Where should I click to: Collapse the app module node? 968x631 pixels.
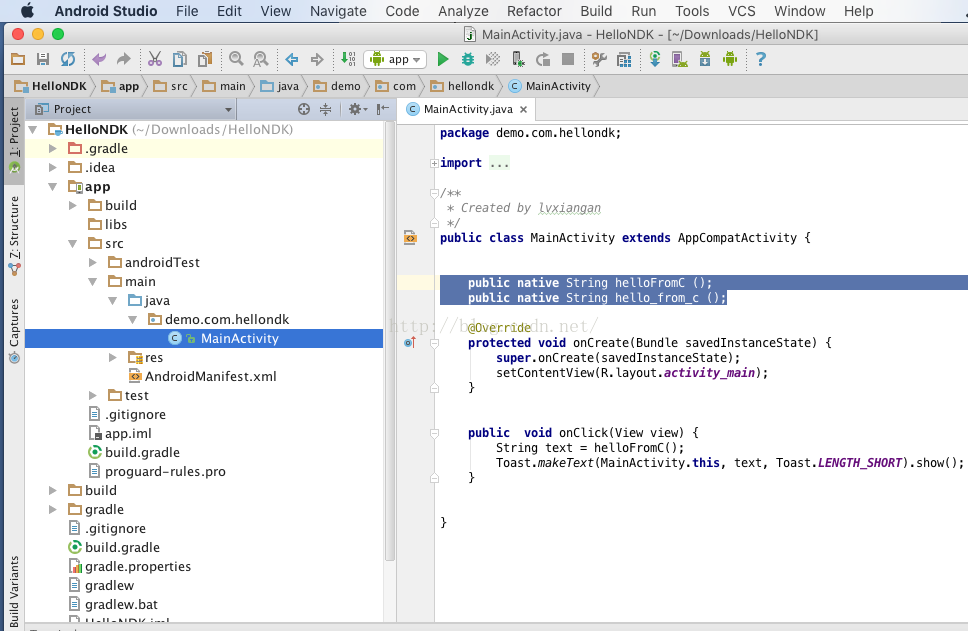coord(53,186)
